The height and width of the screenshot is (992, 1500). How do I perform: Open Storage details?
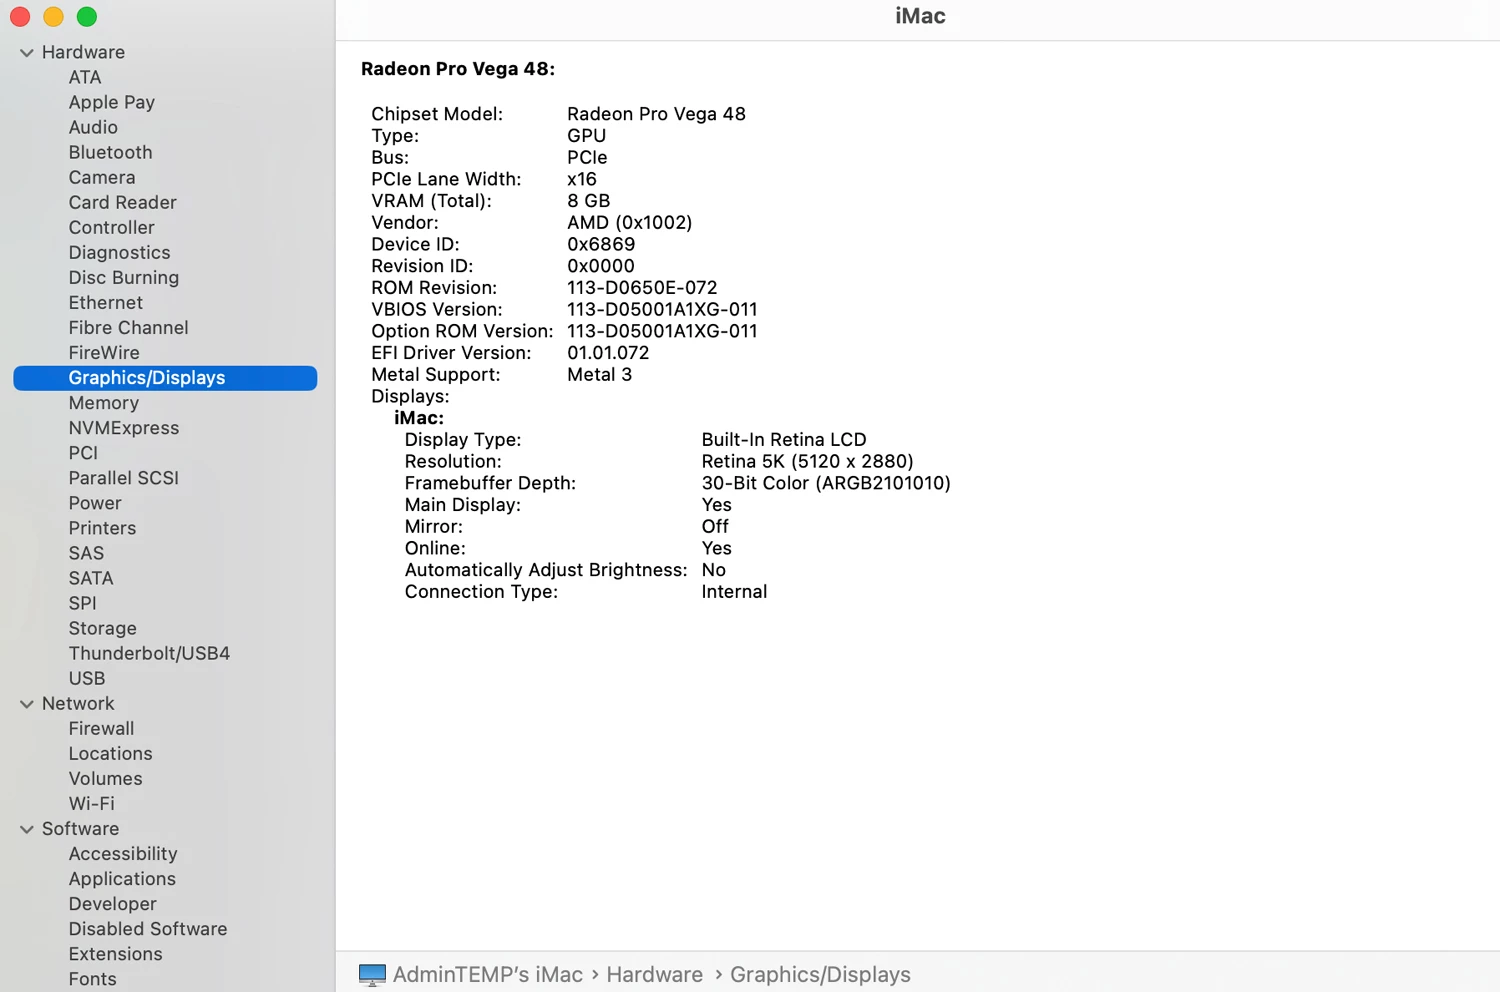tap(103, 628)
